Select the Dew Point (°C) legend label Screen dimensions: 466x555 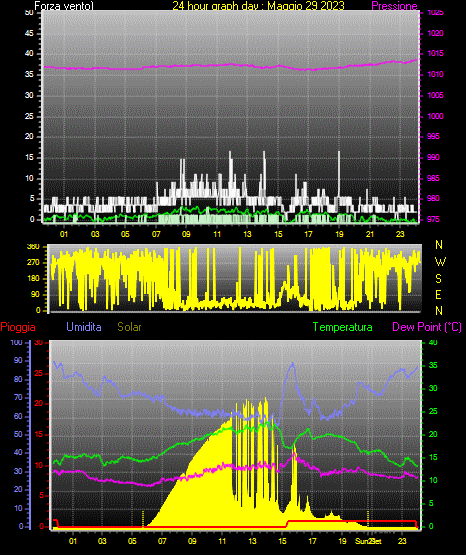(427, 327)
